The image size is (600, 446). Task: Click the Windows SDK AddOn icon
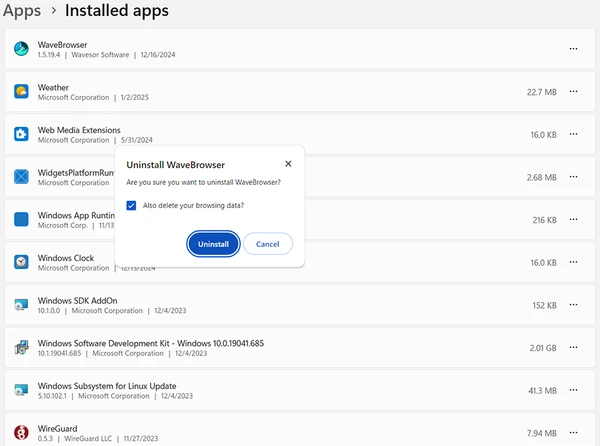coord(21,305)
